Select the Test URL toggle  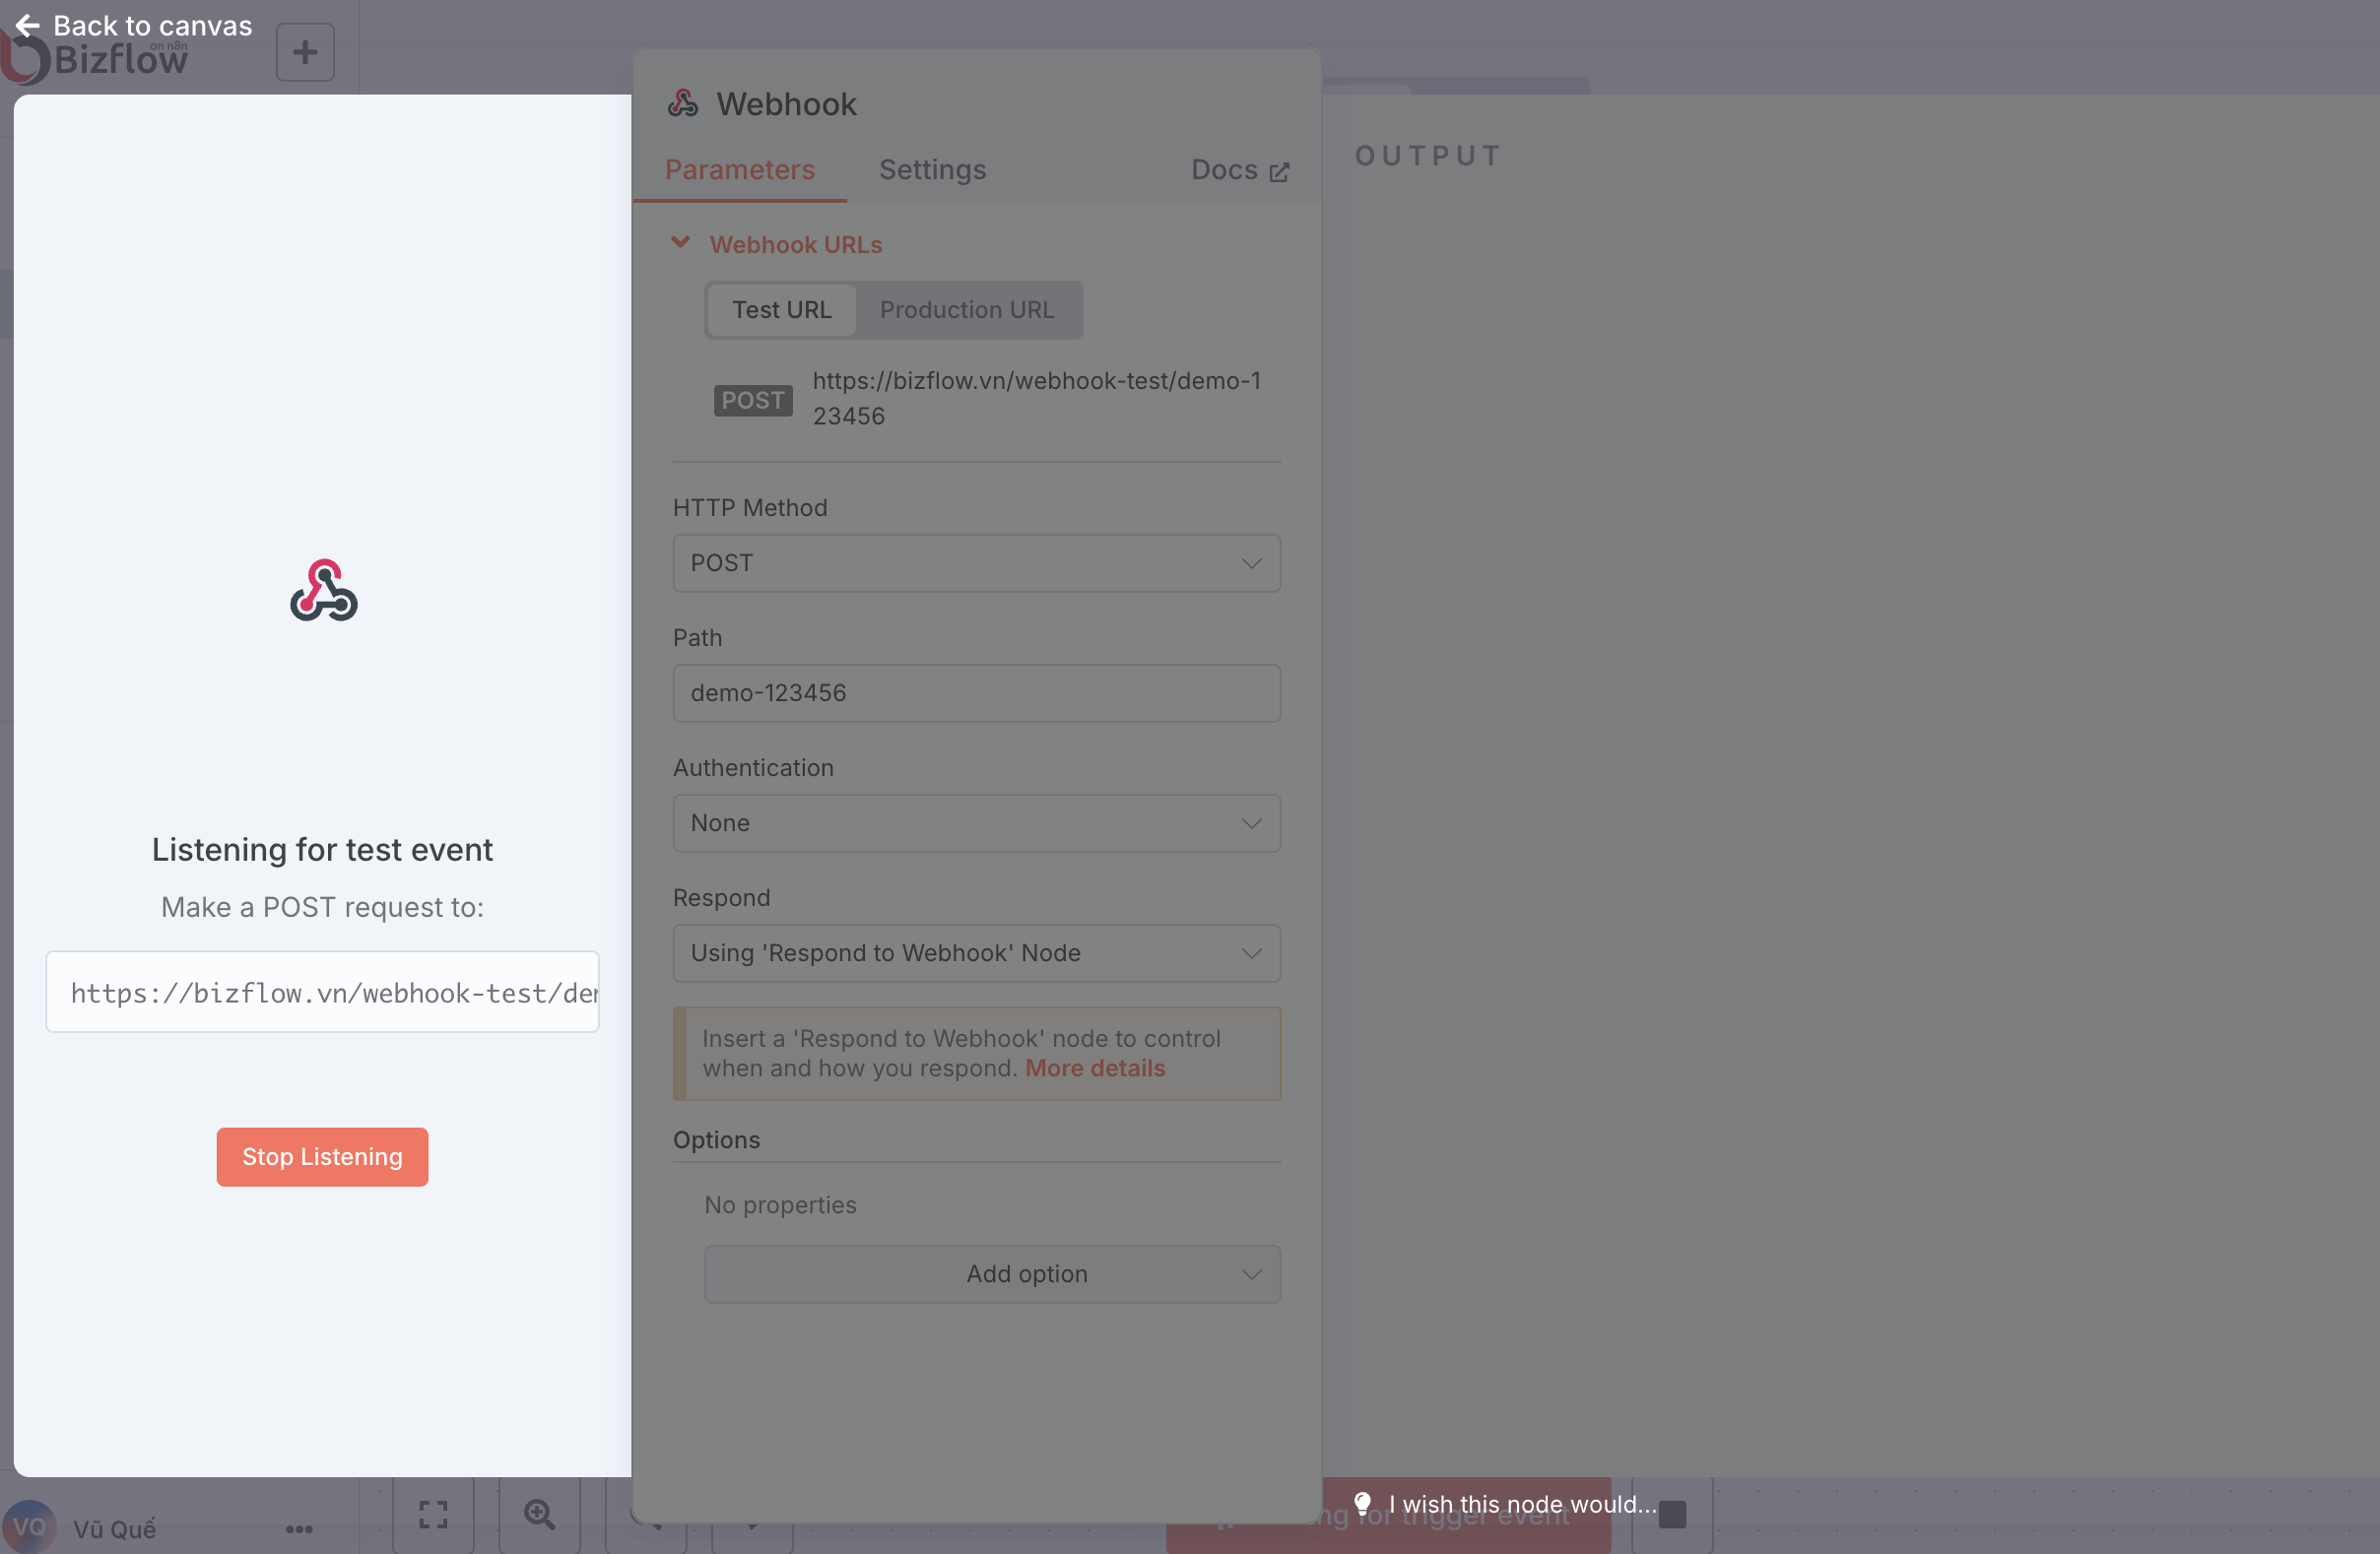(x=781, y=310)
